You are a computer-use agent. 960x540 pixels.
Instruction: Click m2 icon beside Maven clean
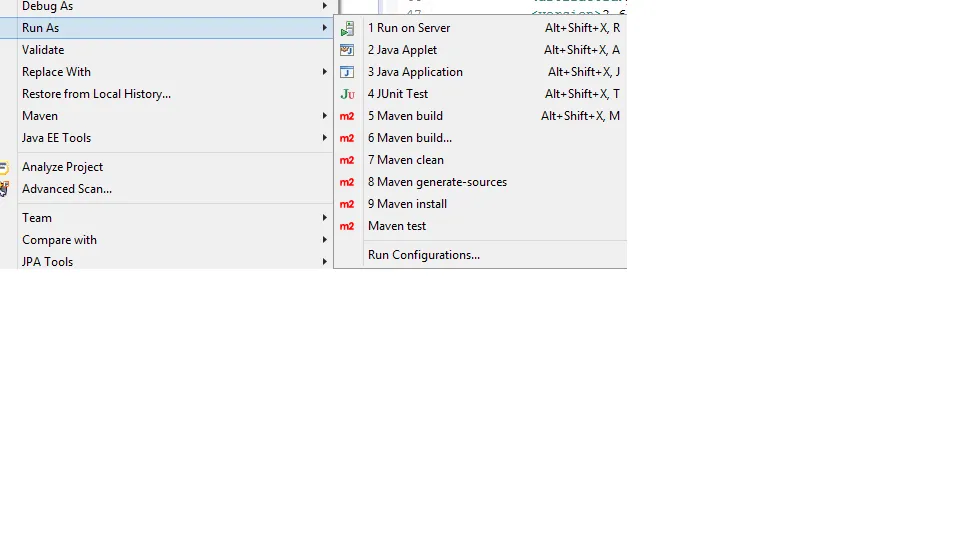click(347, 160)
